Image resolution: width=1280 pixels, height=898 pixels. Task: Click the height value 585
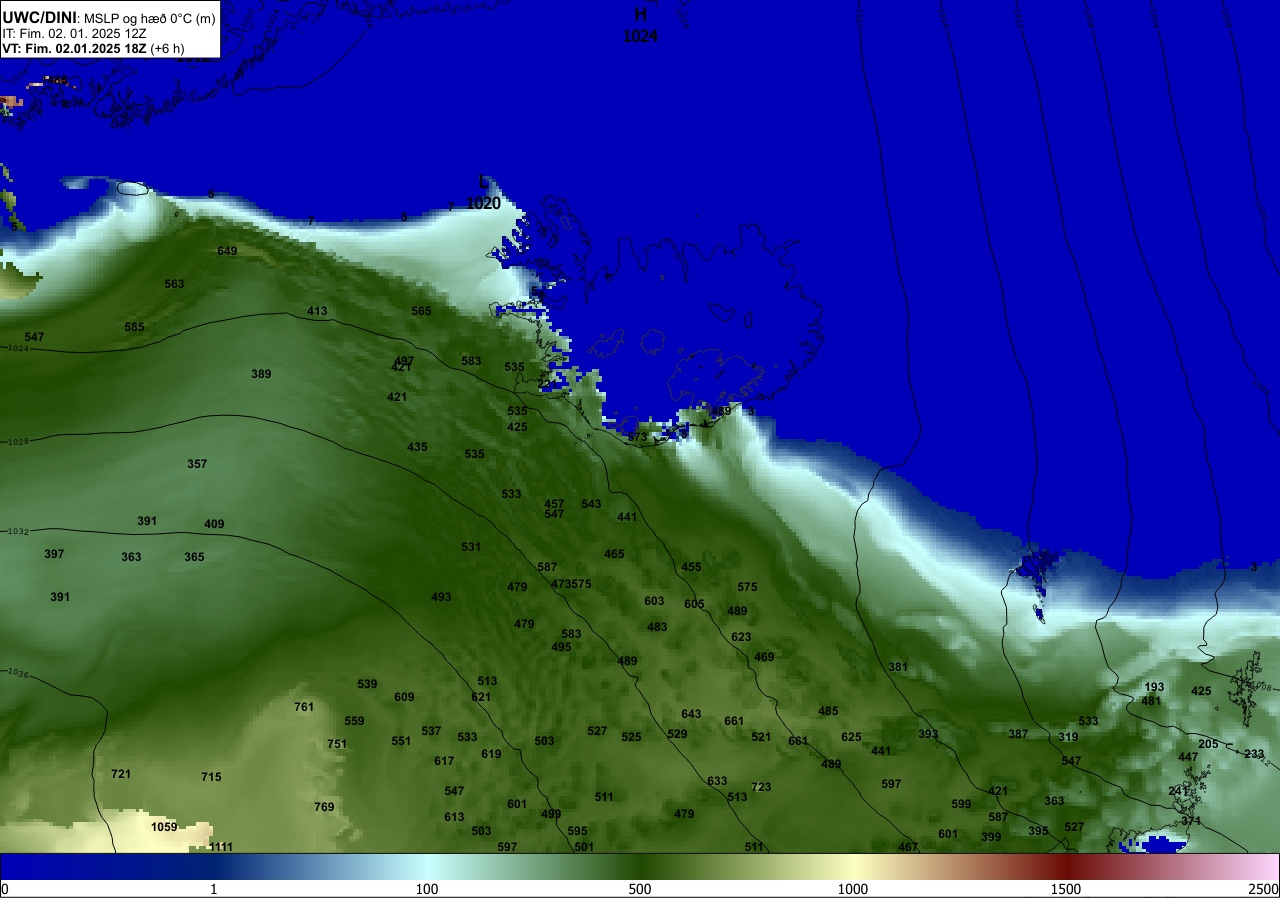pos(134,327)
